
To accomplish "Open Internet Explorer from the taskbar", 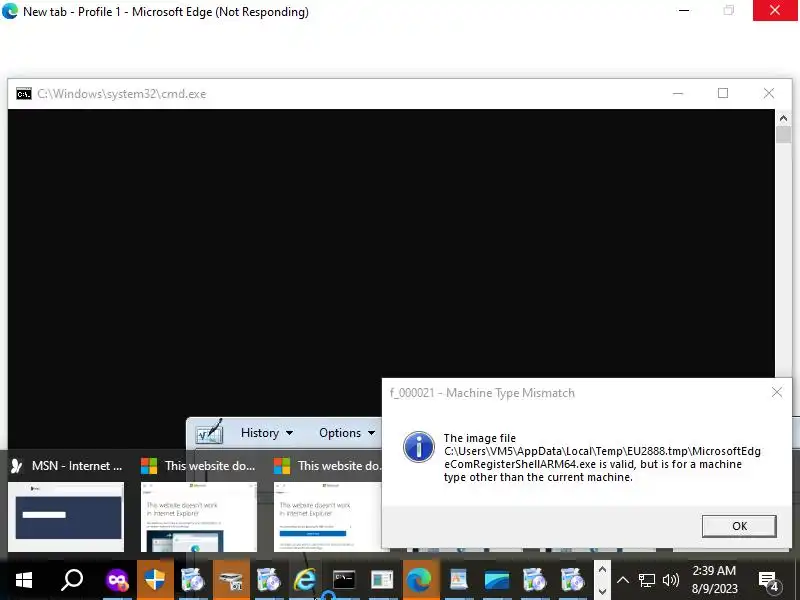I will click(305, 580).
